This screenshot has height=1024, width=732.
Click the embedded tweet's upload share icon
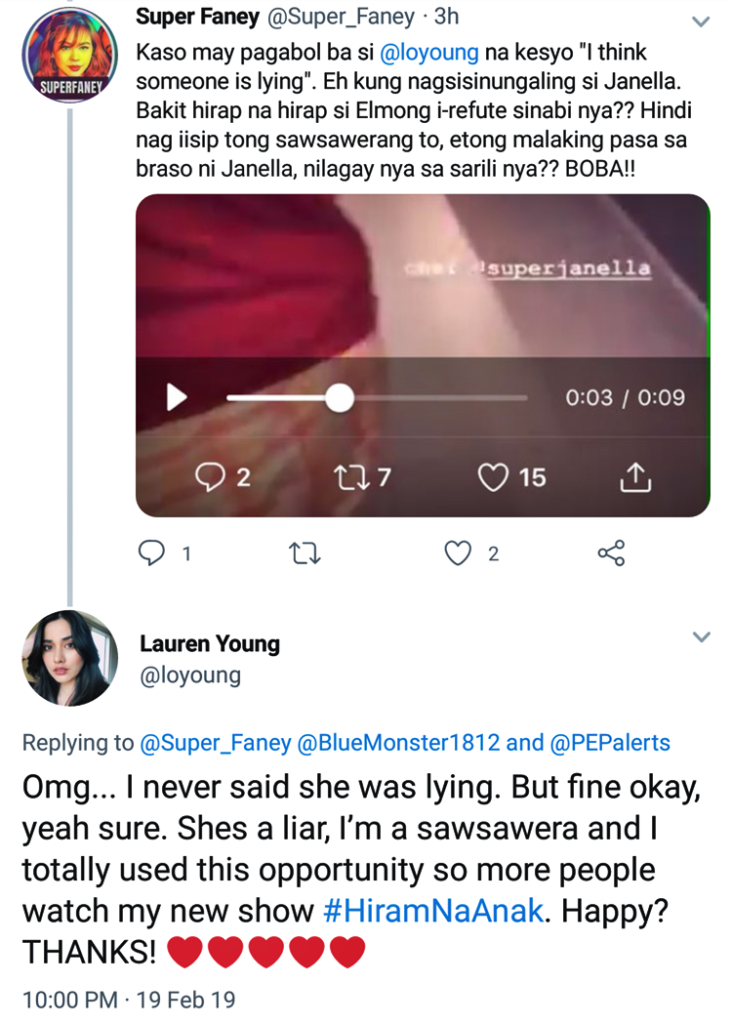tap(635, 478)
